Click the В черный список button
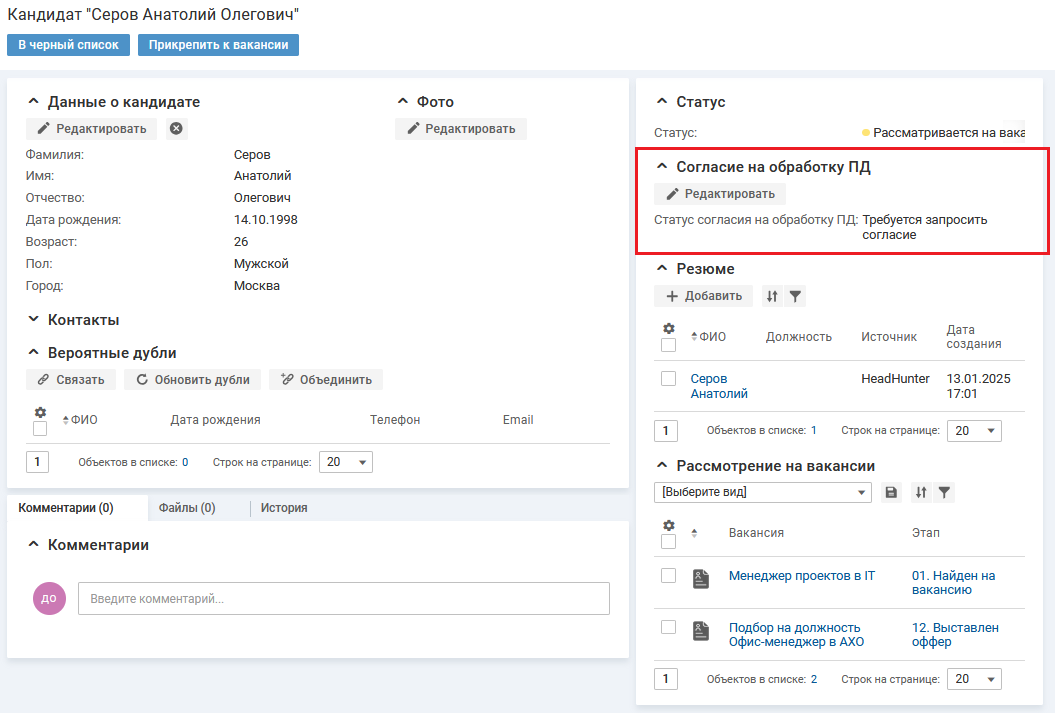 68,45
